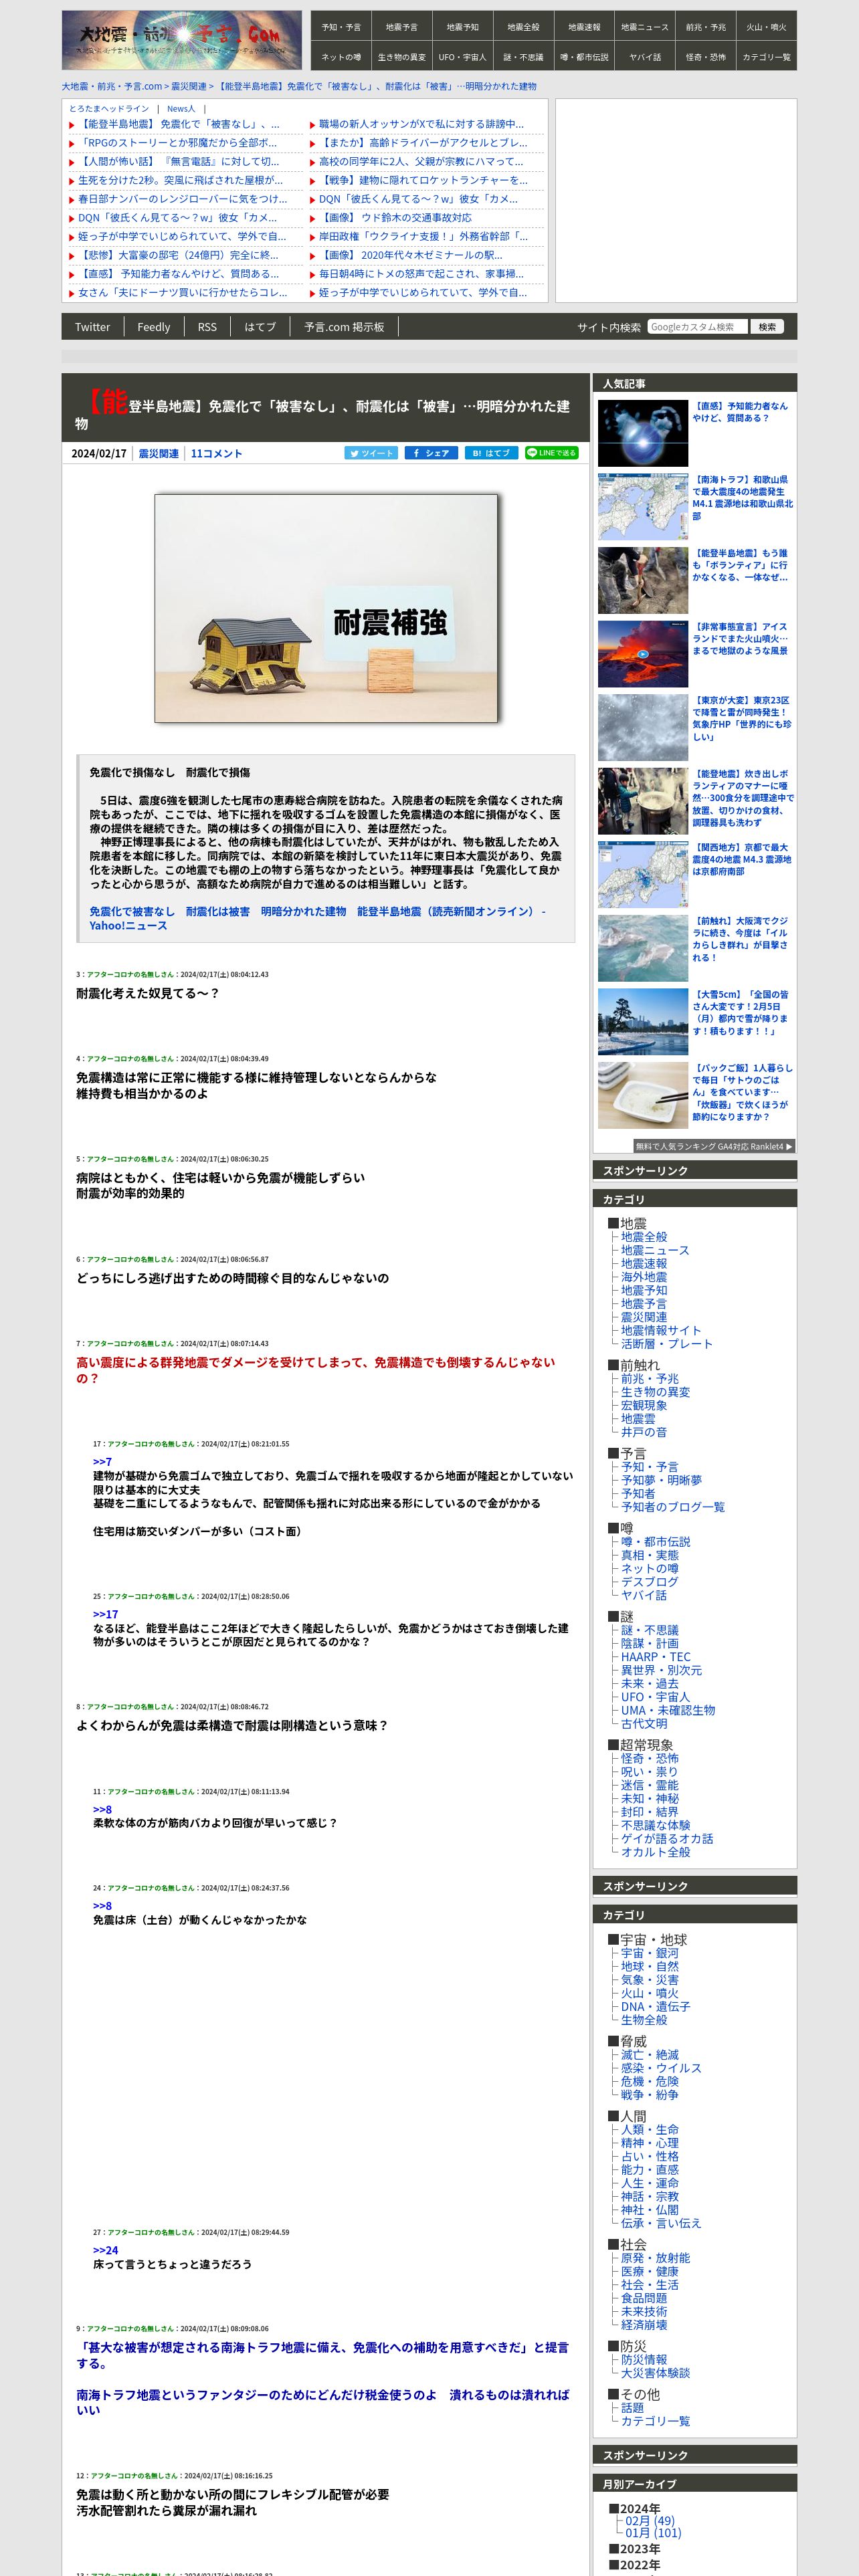This screenshot has height=2576, width=859.
Task: Select 生き物の異変 category
Action: click(655, 1392)
